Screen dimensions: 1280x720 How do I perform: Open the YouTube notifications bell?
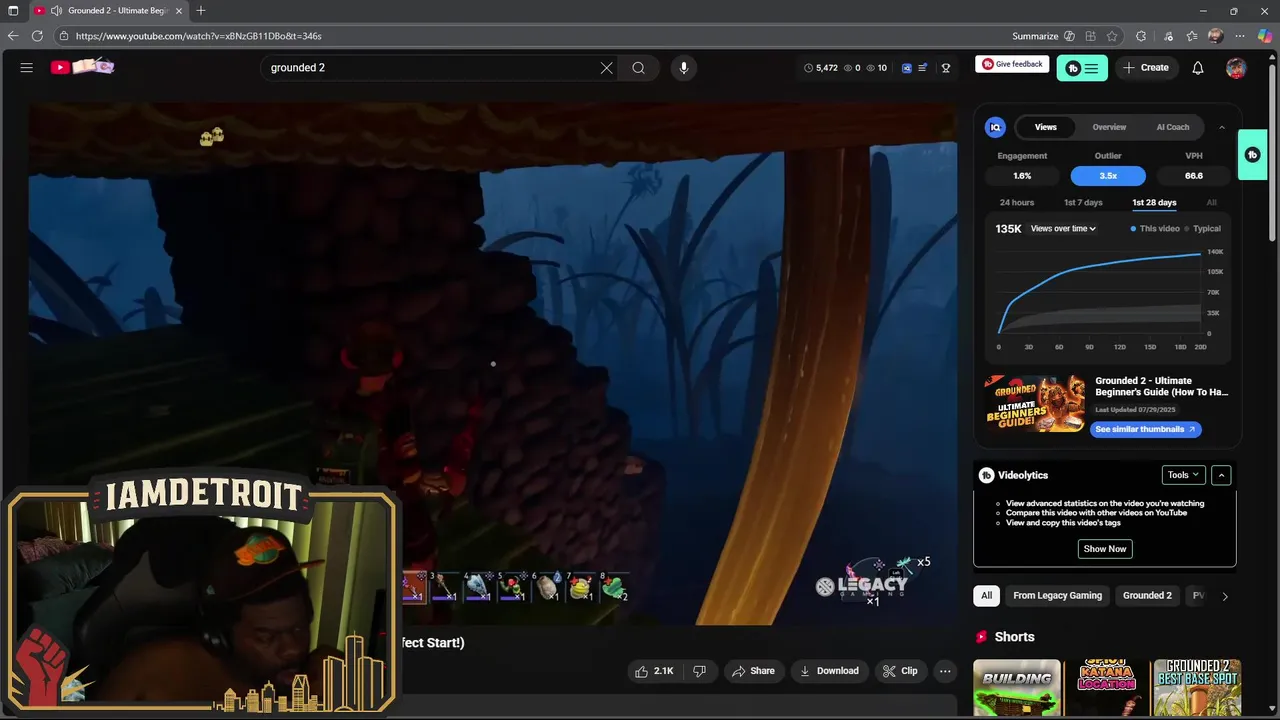(x=1198, y=68)
